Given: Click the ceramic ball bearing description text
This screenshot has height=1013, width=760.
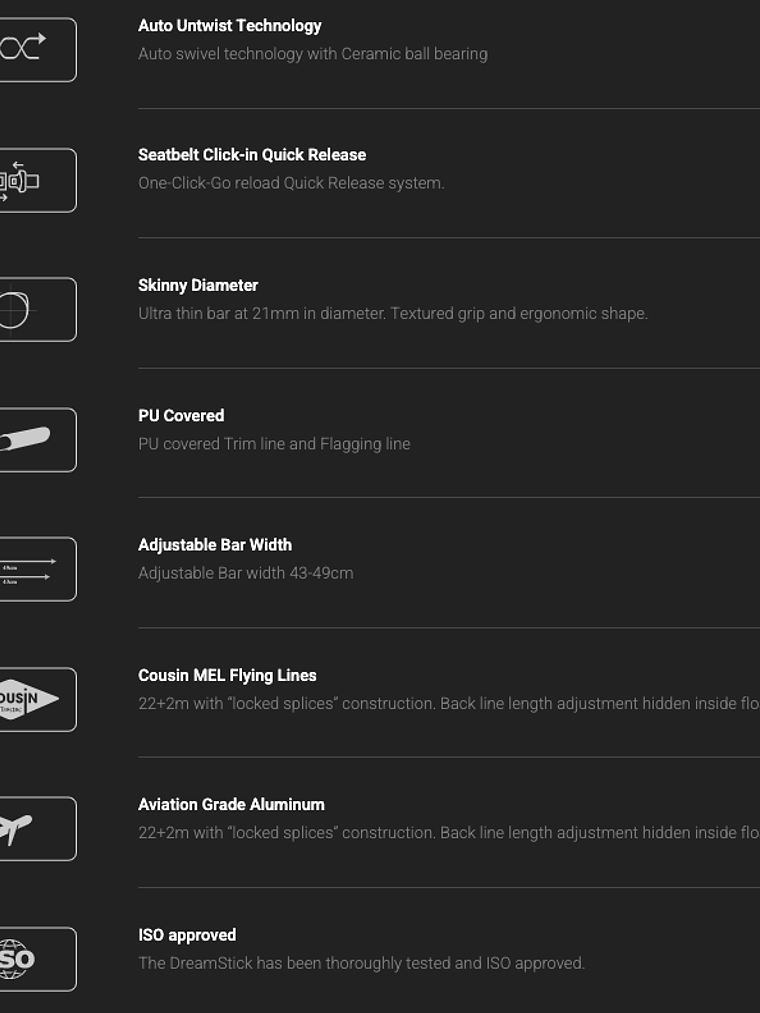Looking at the screenshot, I should tap(313, 54).
